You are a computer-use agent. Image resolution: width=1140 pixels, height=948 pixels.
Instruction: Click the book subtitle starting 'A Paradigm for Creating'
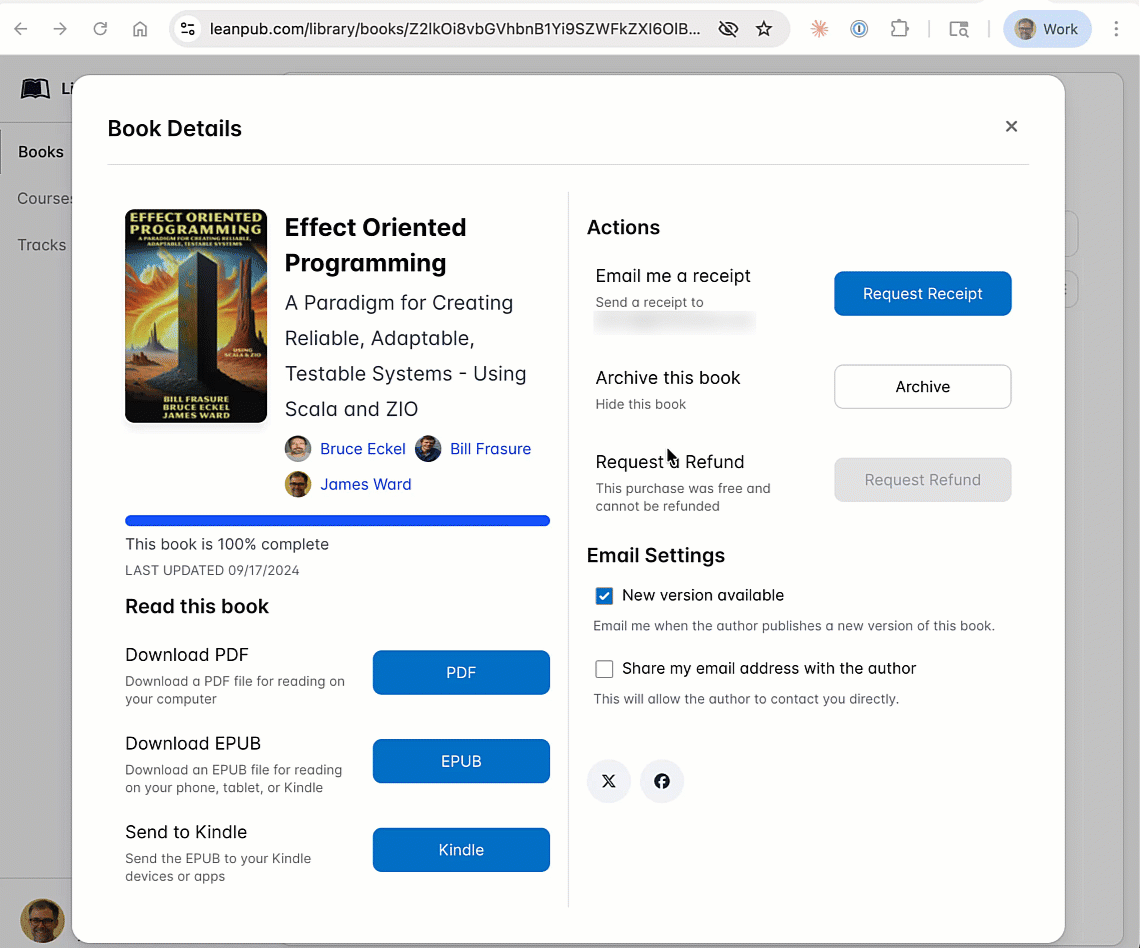coord(406,356)
